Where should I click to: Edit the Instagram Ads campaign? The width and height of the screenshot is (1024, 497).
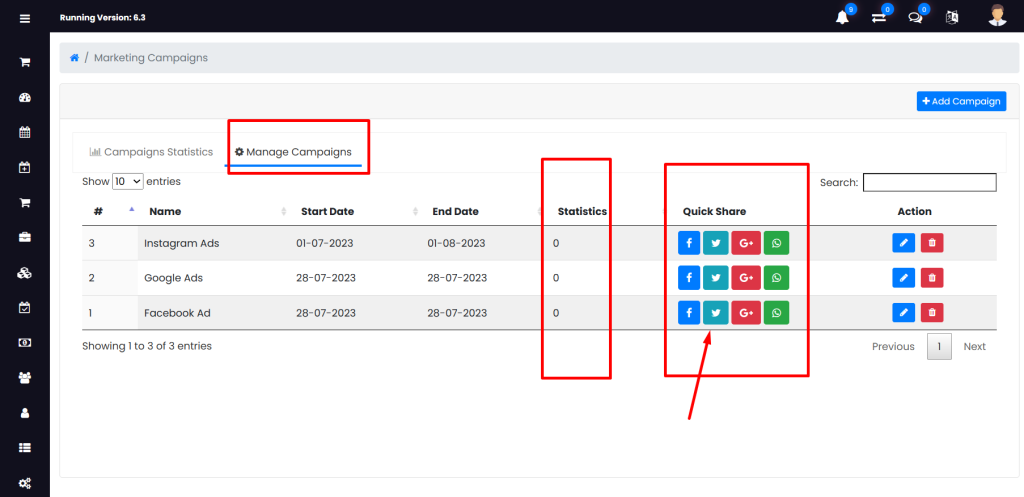904,243
